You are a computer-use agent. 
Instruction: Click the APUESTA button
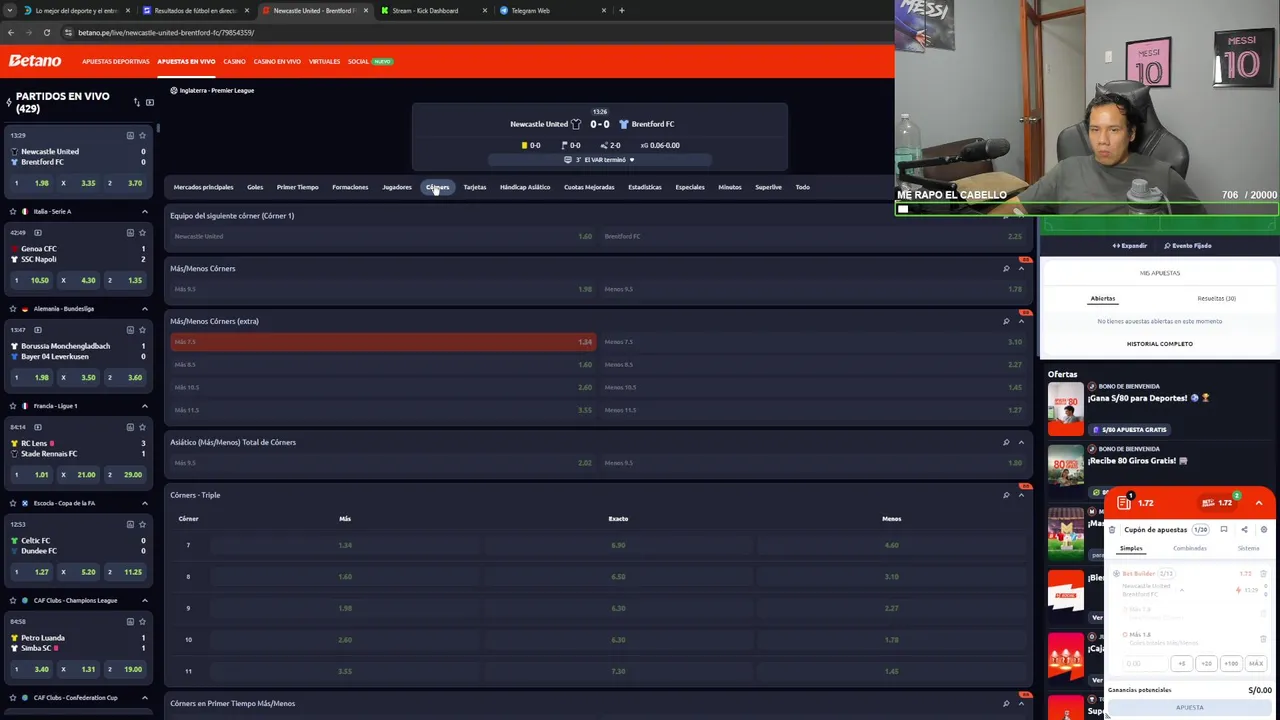point(1190,707)
